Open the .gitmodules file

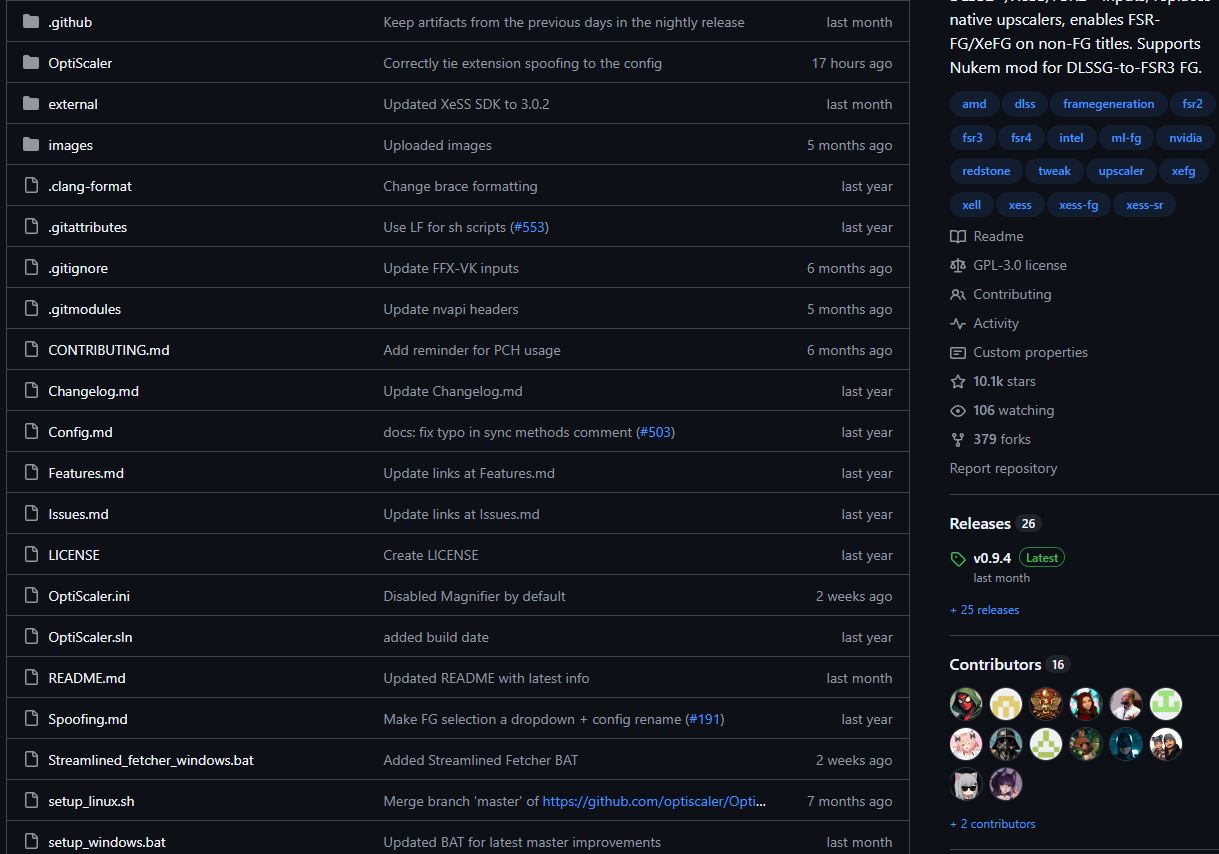coord(85,309)
